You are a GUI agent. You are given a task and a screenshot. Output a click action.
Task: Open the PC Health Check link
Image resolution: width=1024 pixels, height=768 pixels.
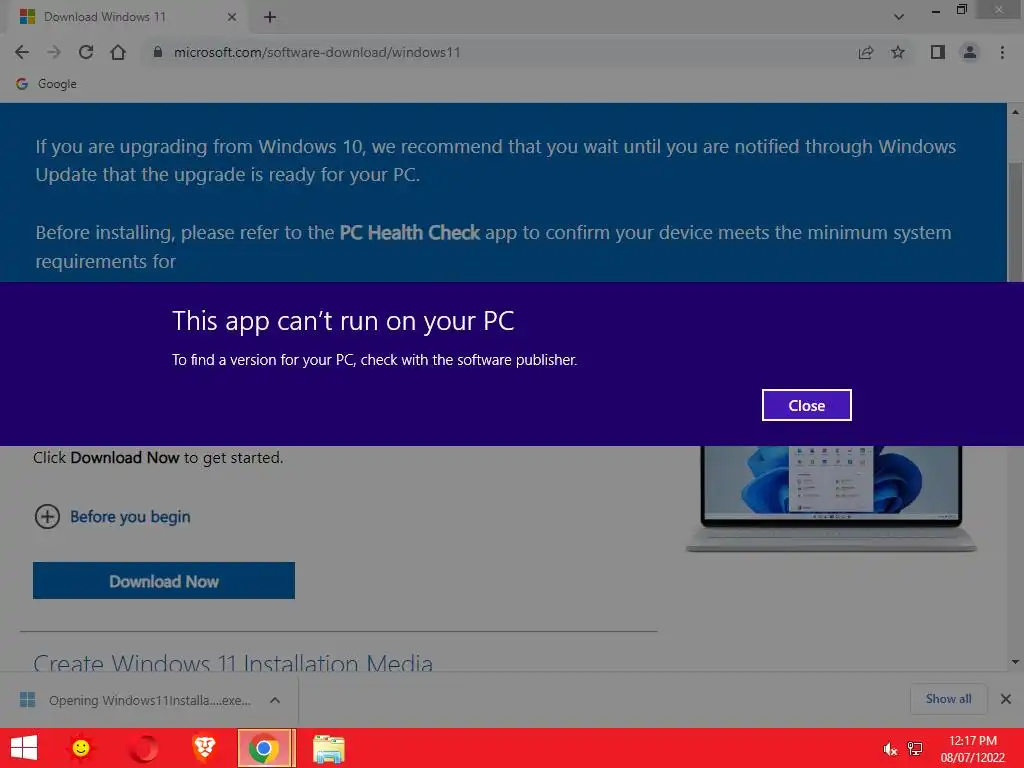click(x=409, y=232)
